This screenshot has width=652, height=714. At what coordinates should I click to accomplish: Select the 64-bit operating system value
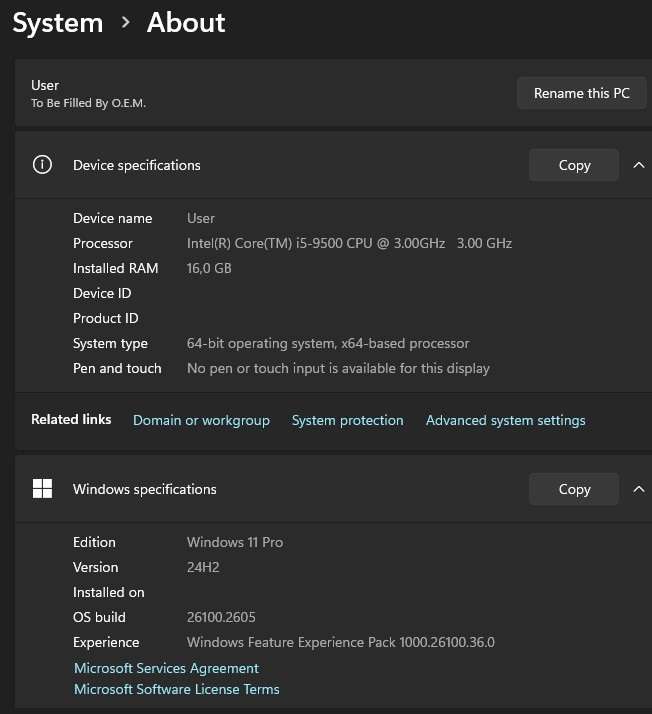tap(328, 343)
